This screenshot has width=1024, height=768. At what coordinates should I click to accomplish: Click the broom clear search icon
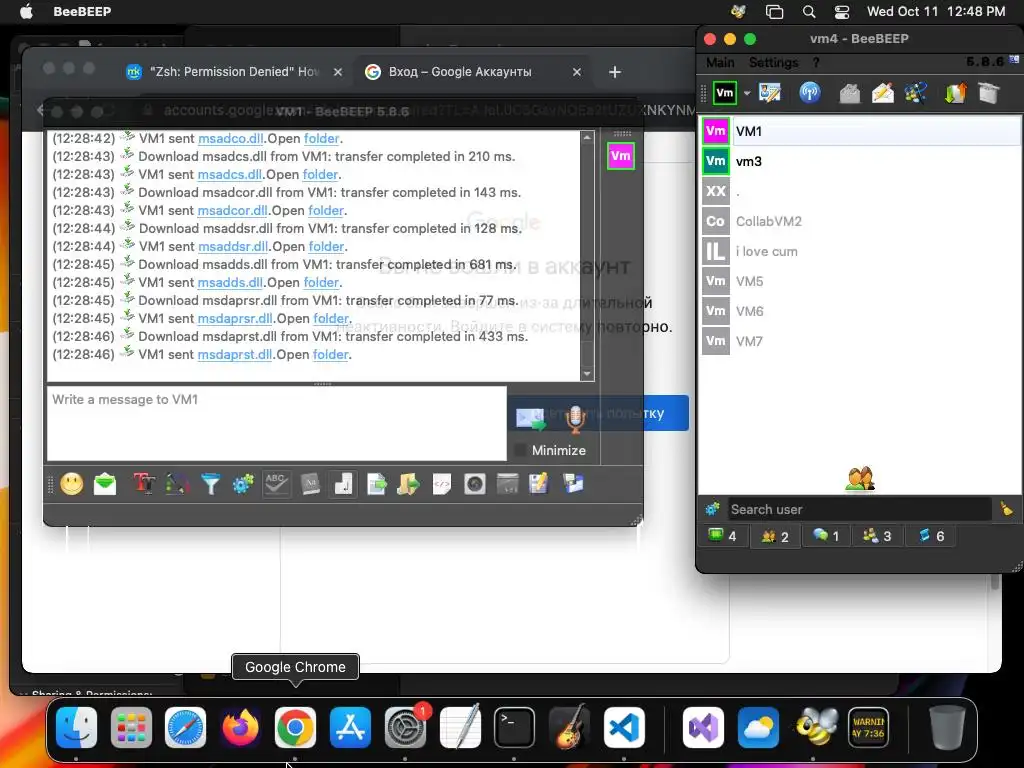coord(1006,509)
